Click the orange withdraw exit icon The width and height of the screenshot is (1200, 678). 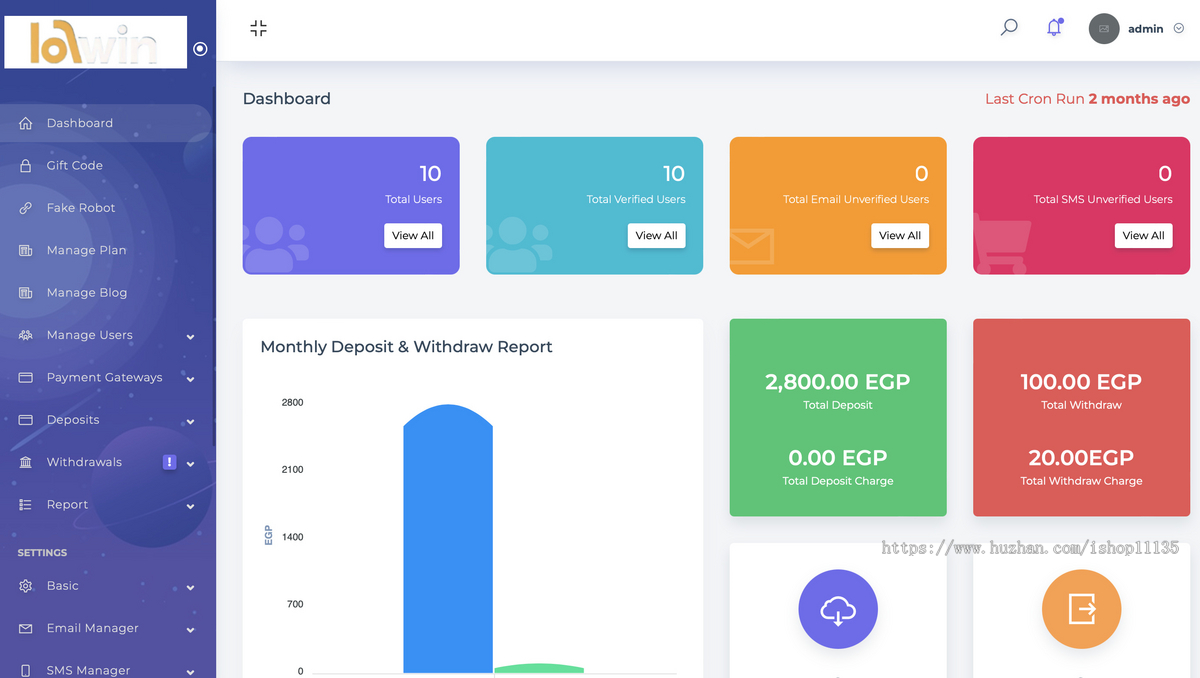[x=1081, y=609]
